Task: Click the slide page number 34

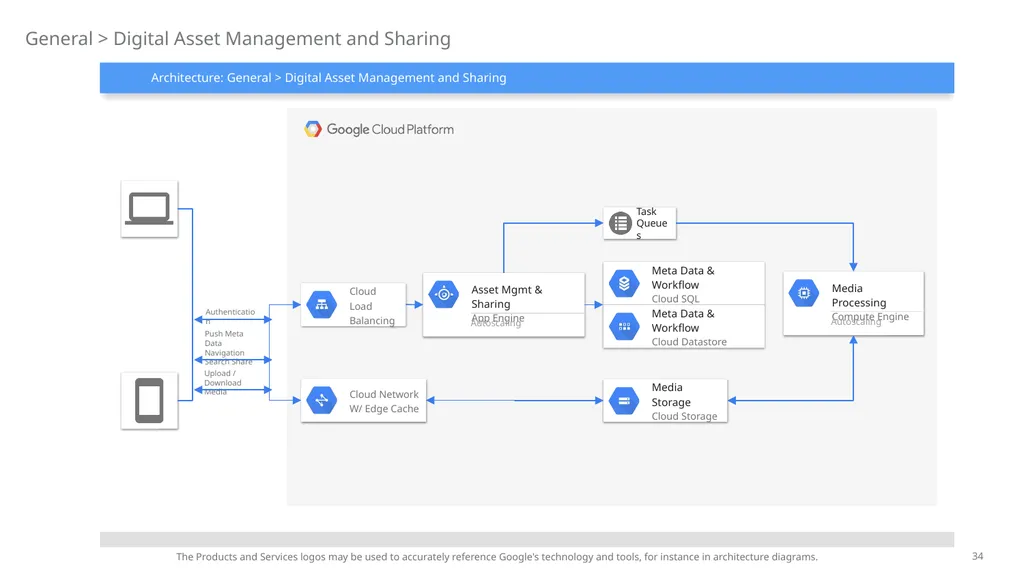Action: click(977, 556)
